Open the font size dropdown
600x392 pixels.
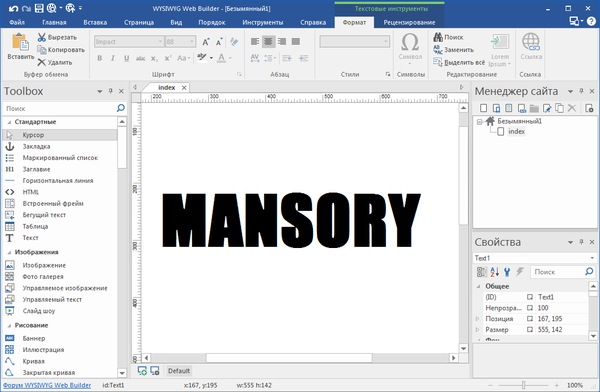[x=192, y=41]
